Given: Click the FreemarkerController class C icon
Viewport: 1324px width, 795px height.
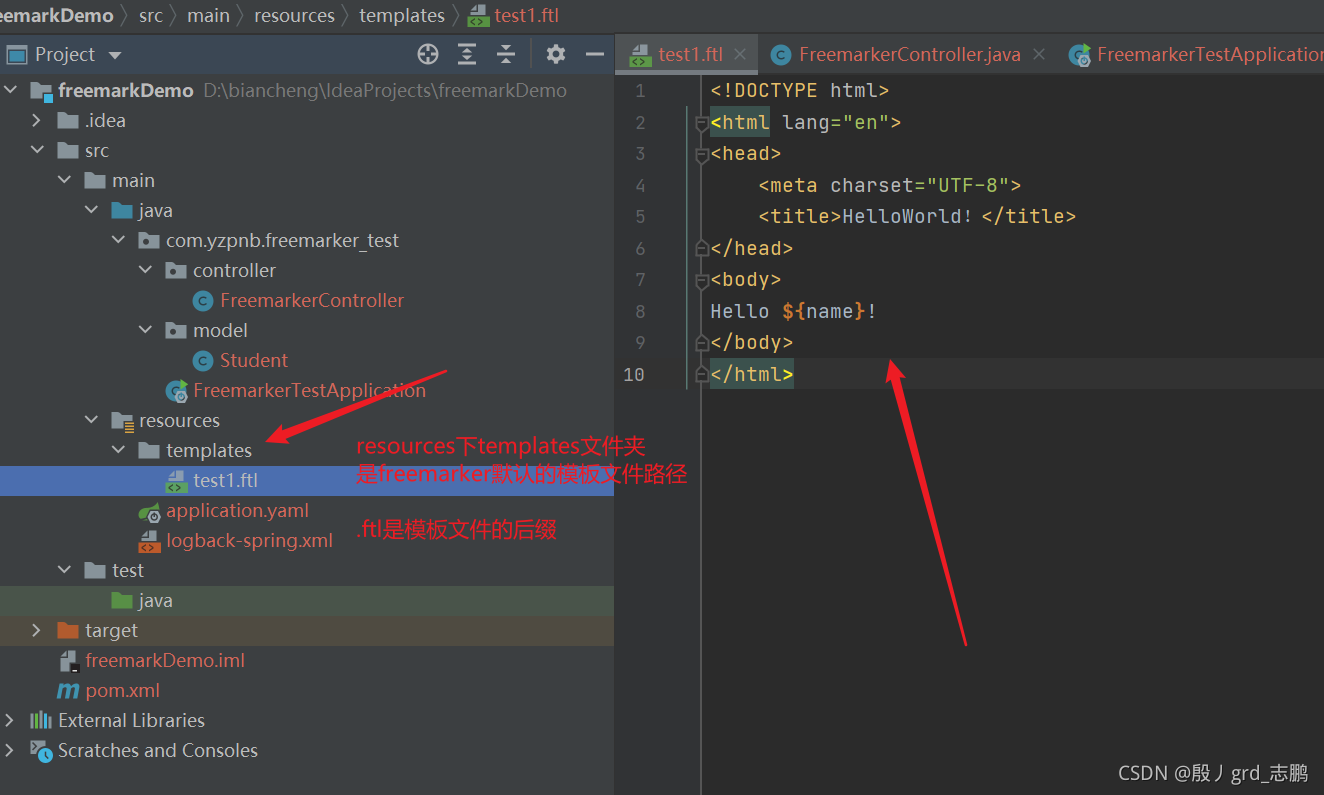Looking at the screenshot, I should tap(203, 300).
